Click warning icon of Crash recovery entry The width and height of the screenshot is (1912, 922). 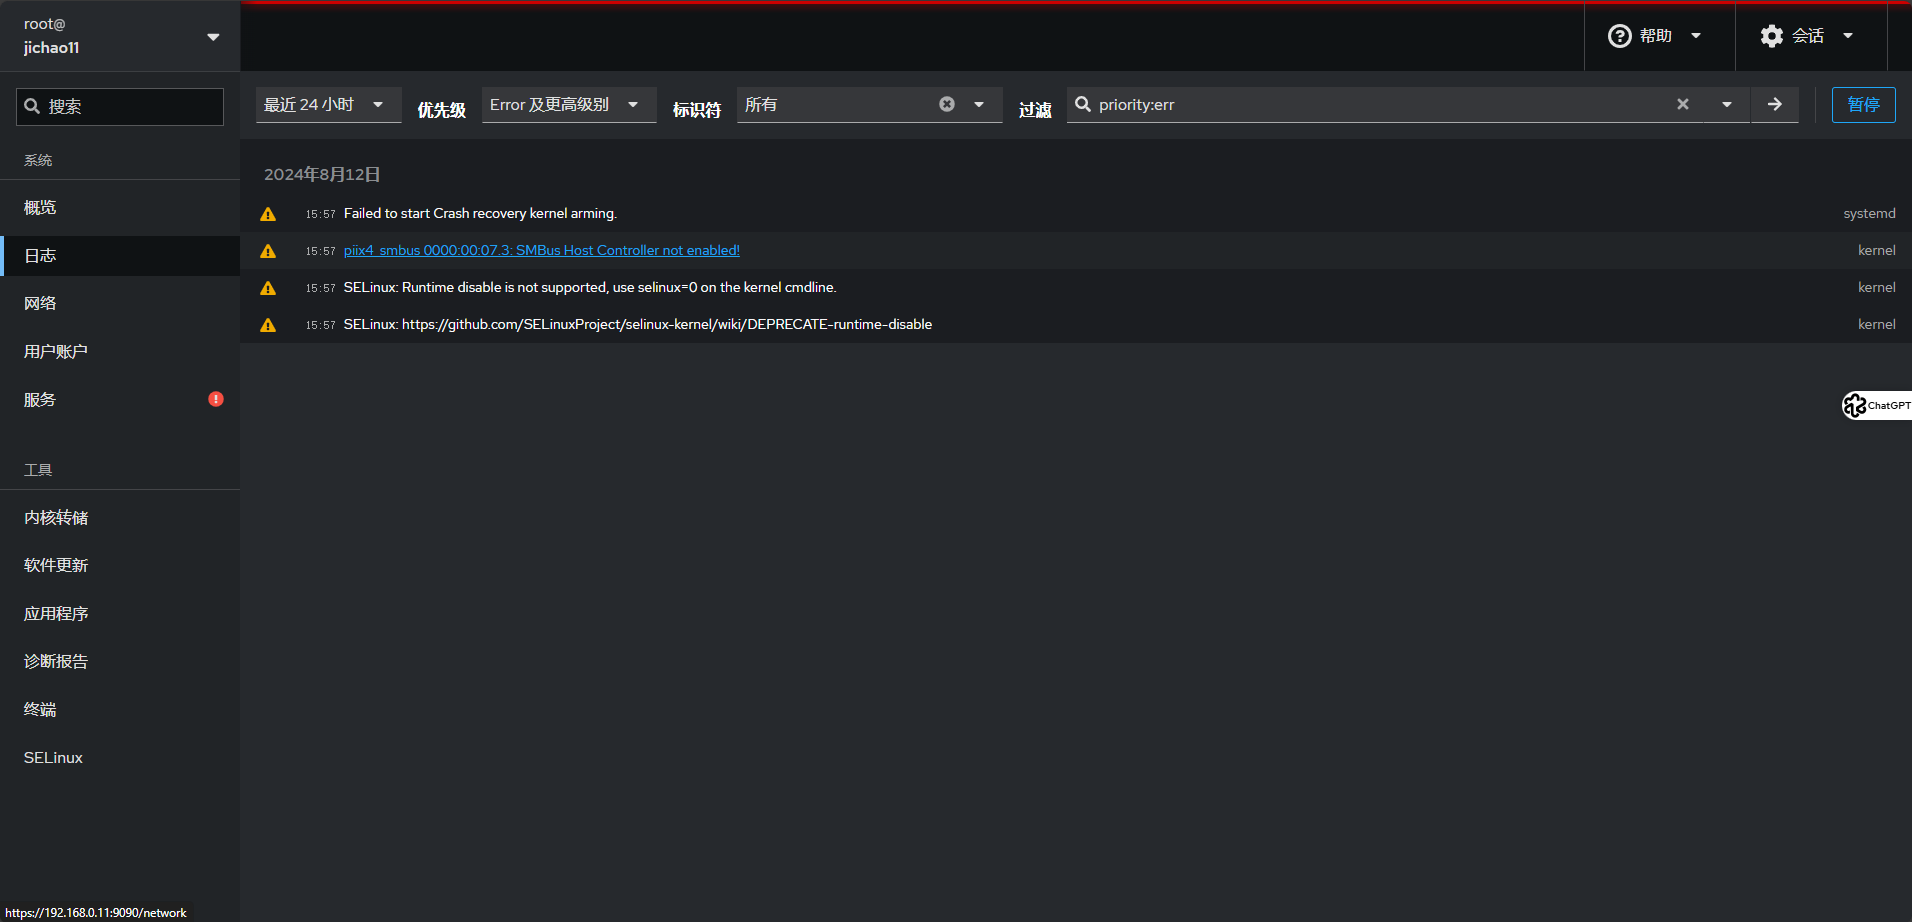point(268,214)
